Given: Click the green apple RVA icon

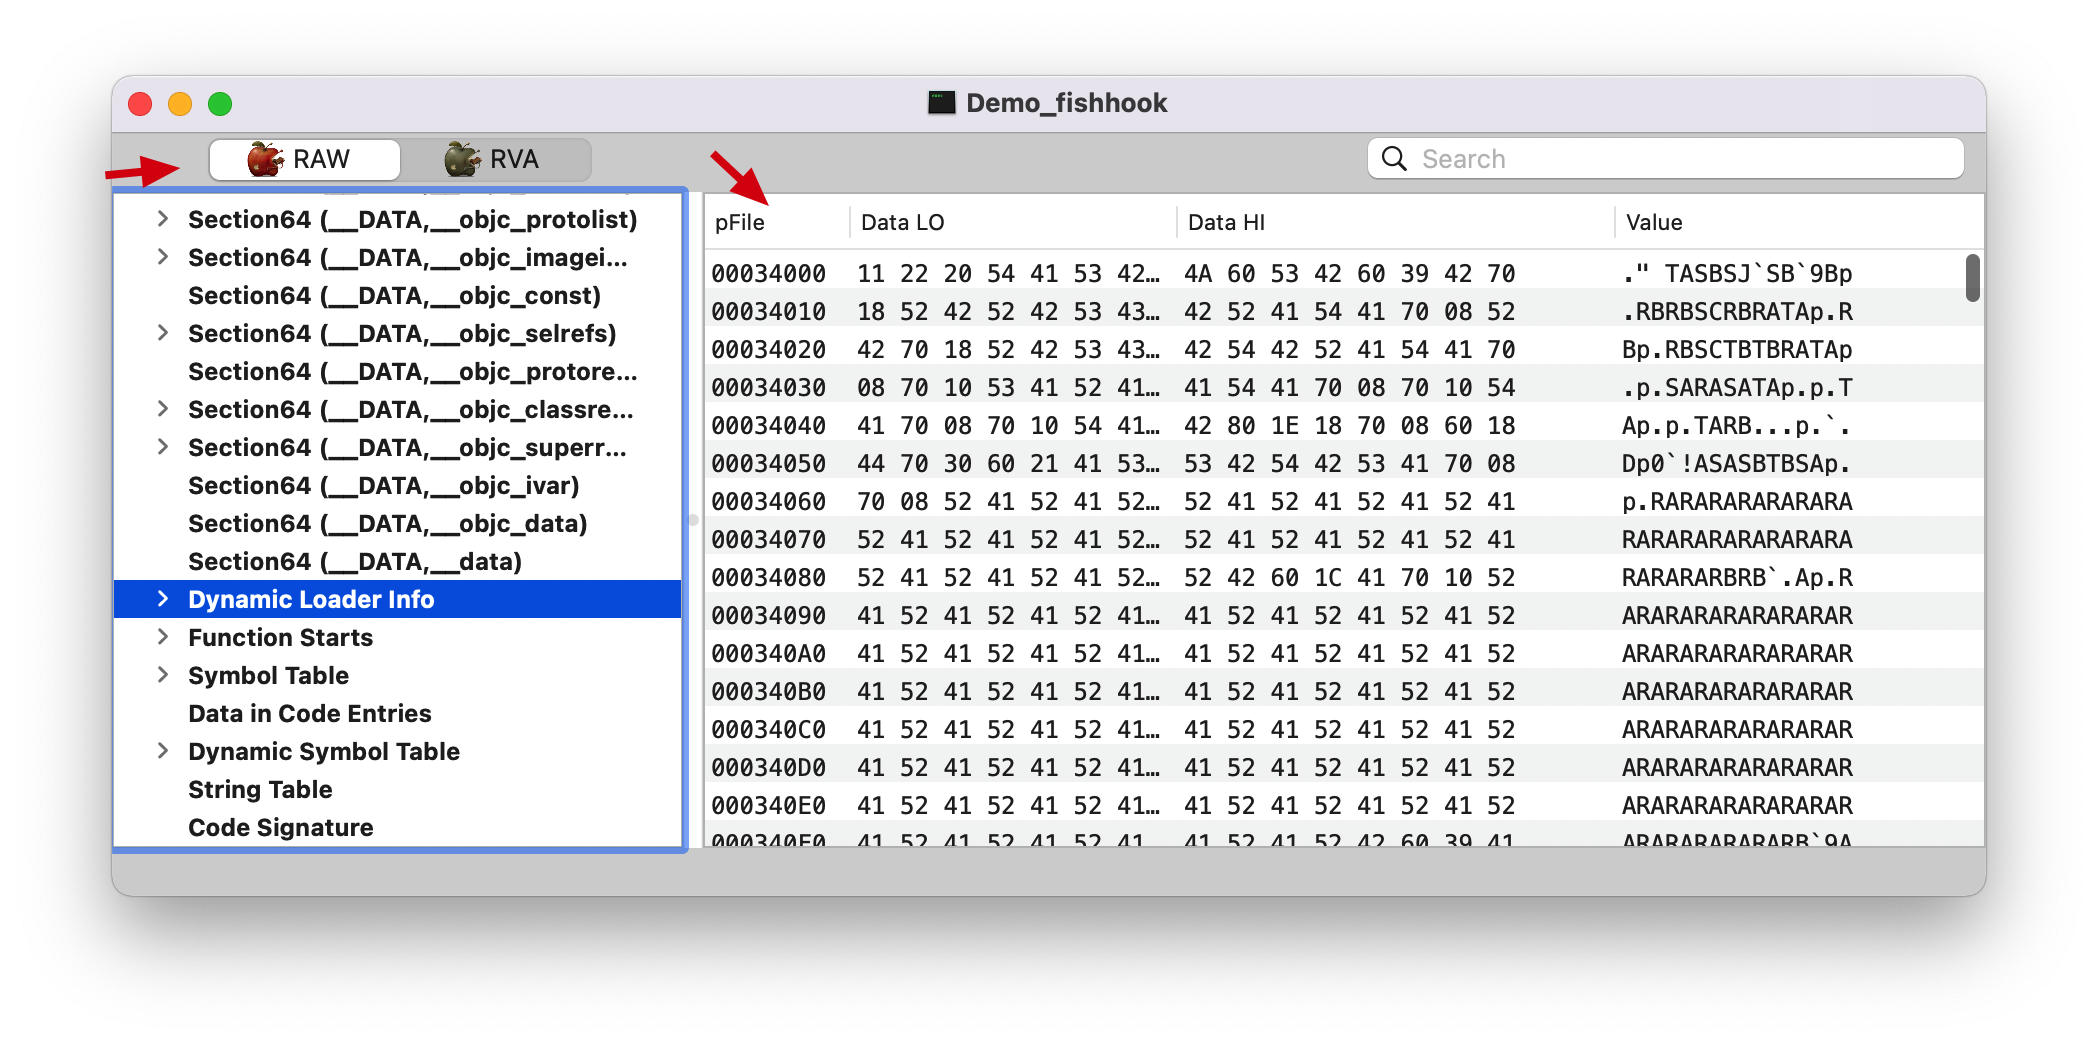Looking at the screenshot, I should pos(462,159).
